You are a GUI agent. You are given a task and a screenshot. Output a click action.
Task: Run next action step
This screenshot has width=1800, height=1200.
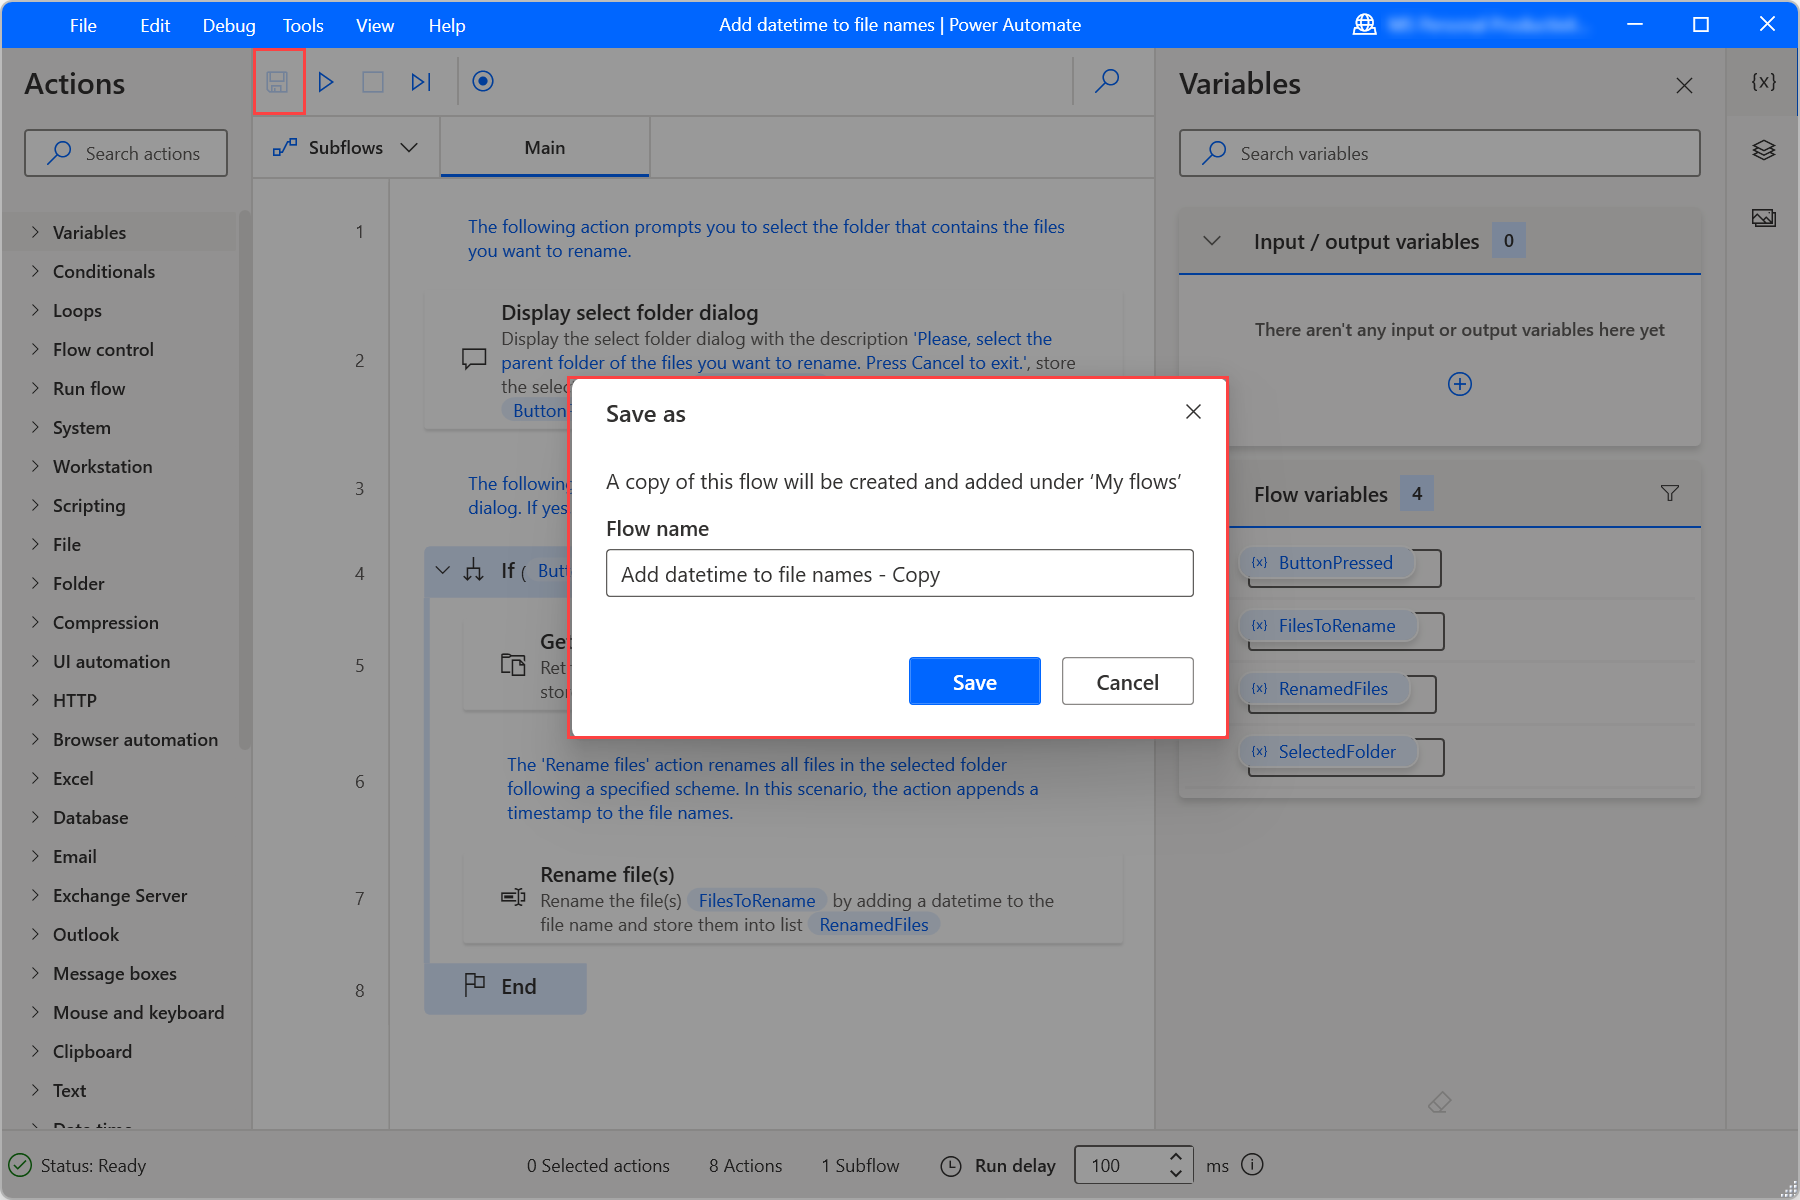[x=420, y=81]
